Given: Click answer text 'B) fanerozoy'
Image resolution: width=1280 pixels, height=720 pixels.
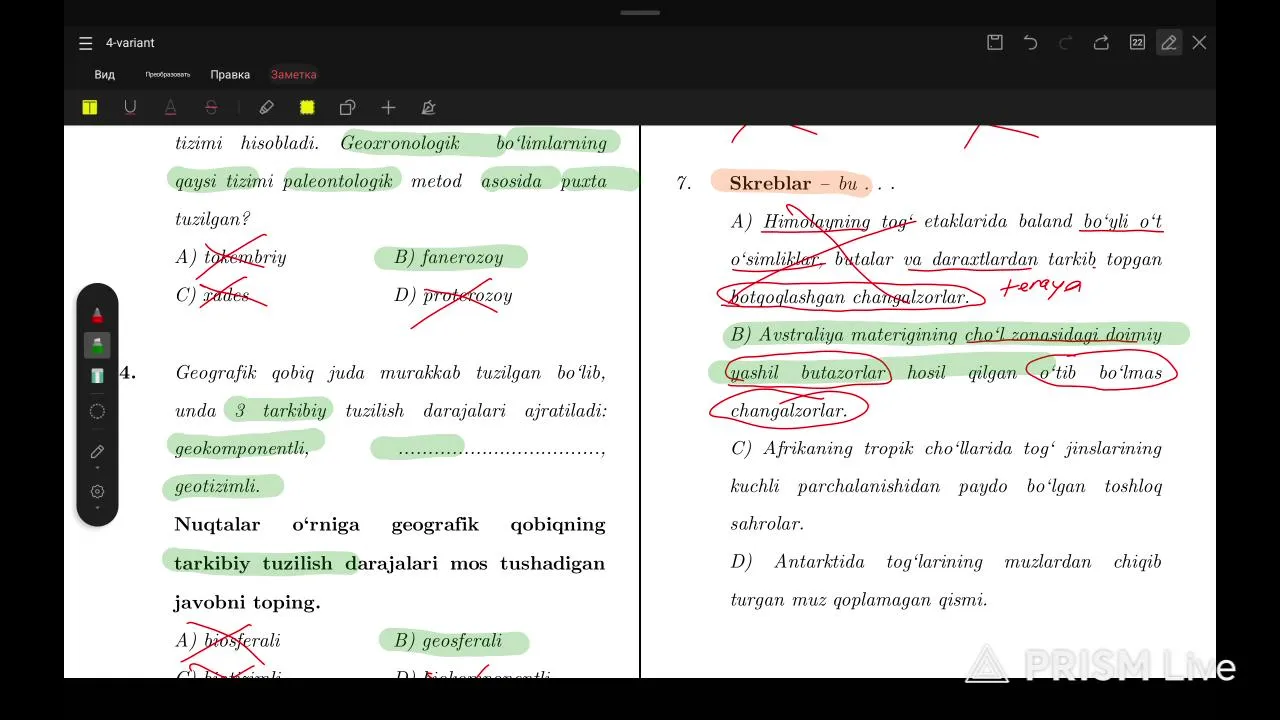Looking at the screenshot, I should coord(449,258).
